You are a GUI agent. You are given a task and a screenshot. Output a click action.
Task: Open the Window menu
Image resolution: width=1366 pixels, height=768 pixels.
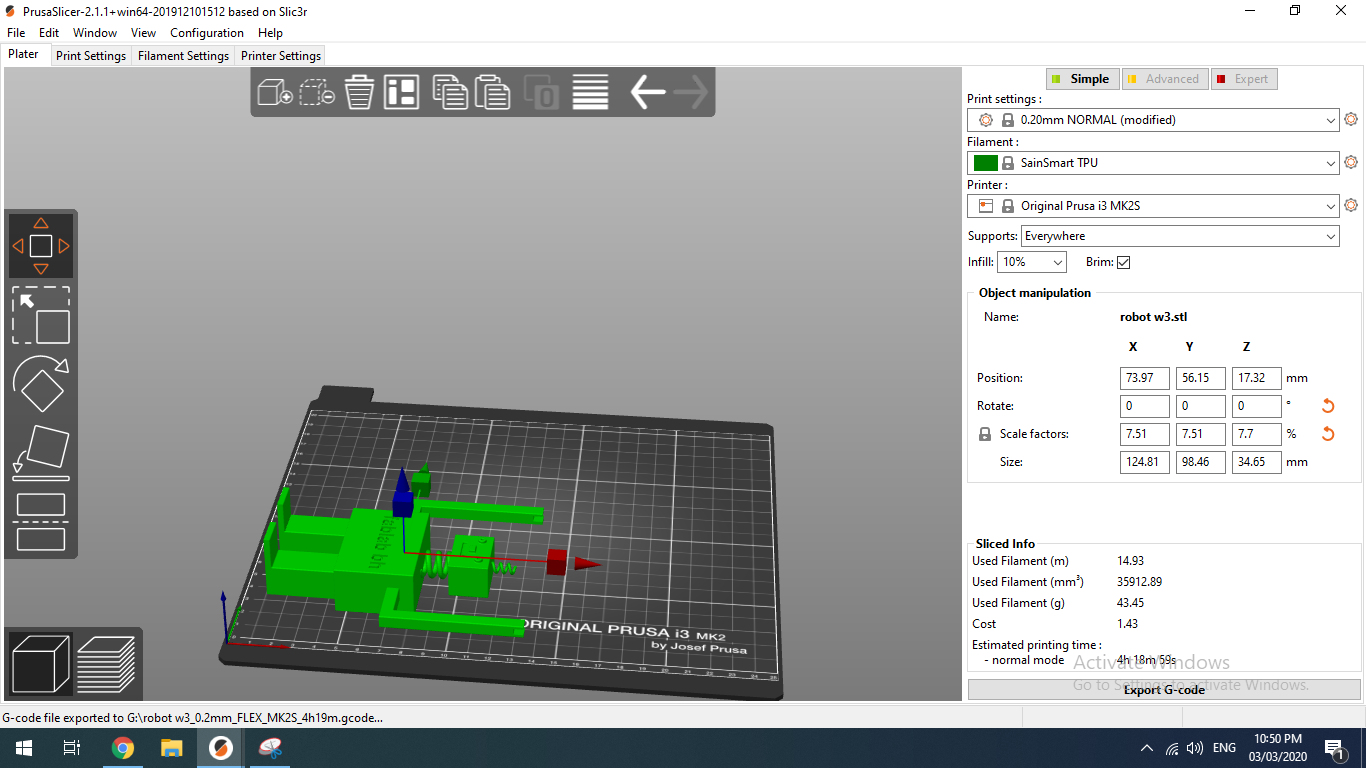click(x=95, y=33)
